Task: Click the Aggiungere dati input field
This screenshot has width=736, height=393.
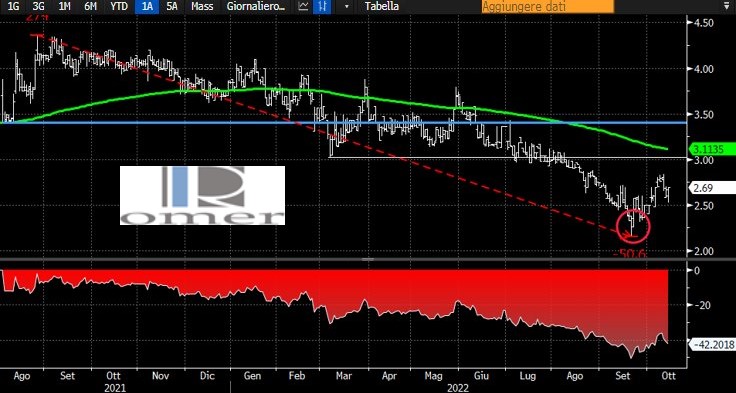Action: pyautogui.click(x=547, y=7)
